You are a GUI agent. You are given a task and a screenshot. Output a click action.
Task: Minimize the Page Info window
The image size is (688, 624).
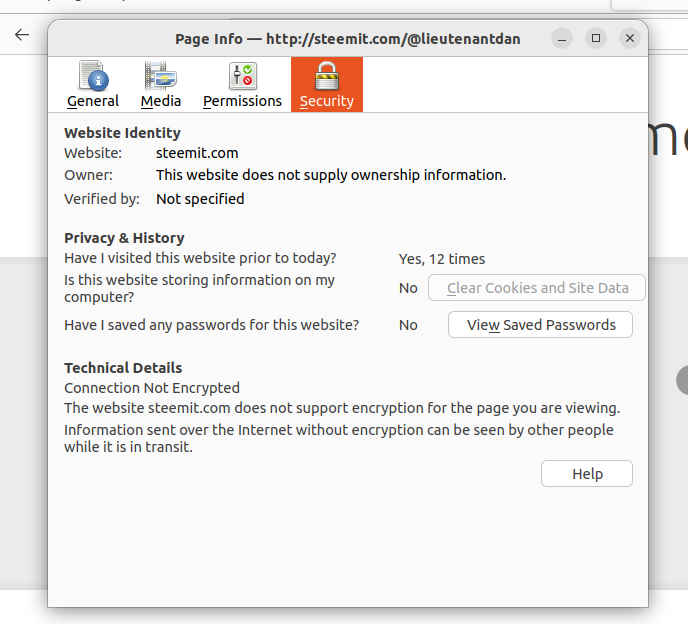562,39
